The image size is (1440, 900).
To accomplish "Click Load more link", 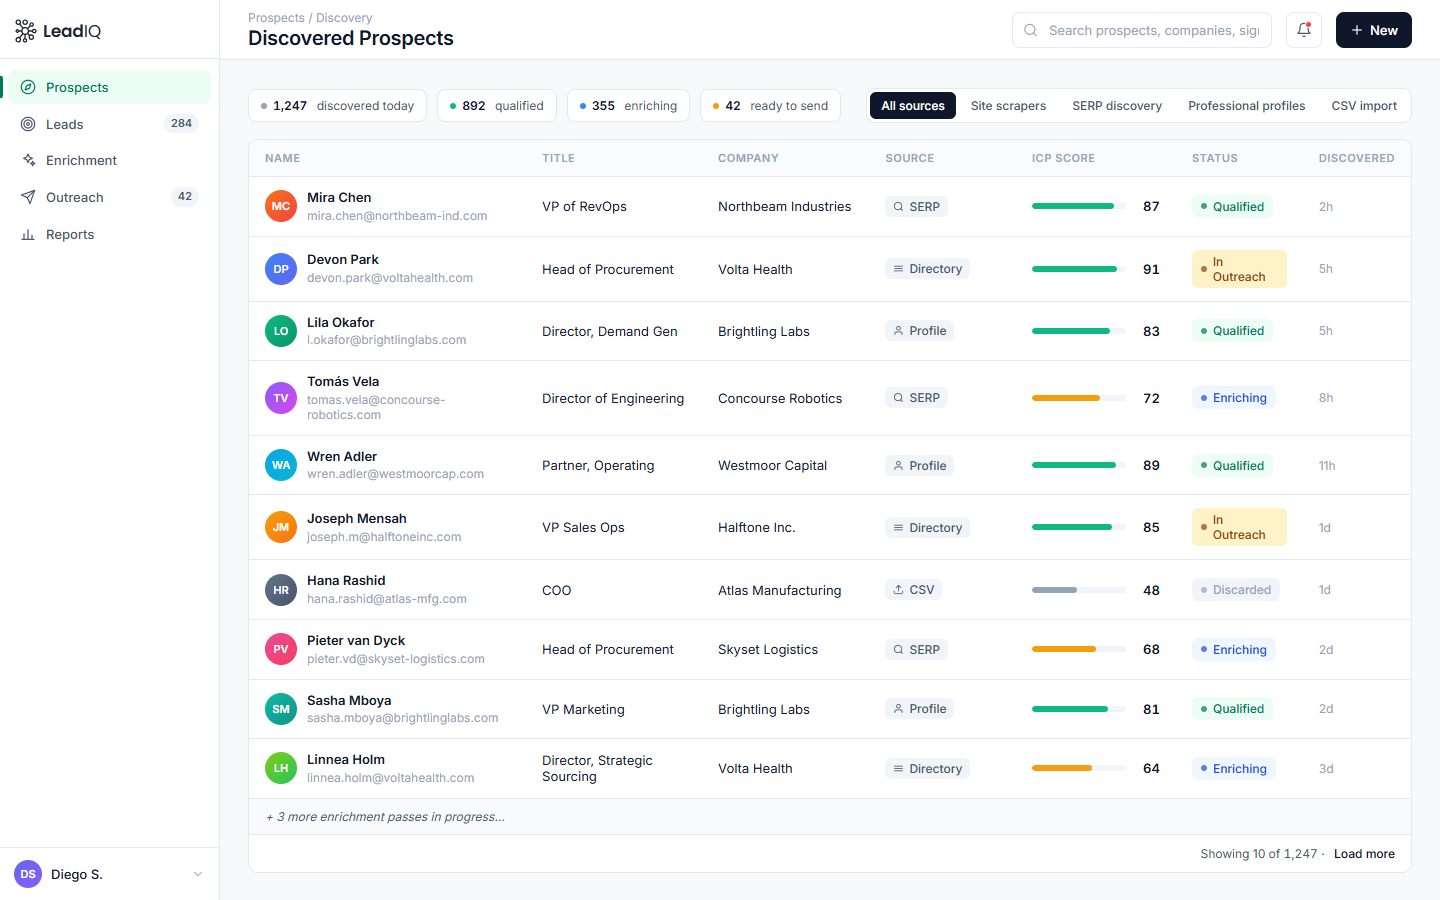I will point(1364,854).
